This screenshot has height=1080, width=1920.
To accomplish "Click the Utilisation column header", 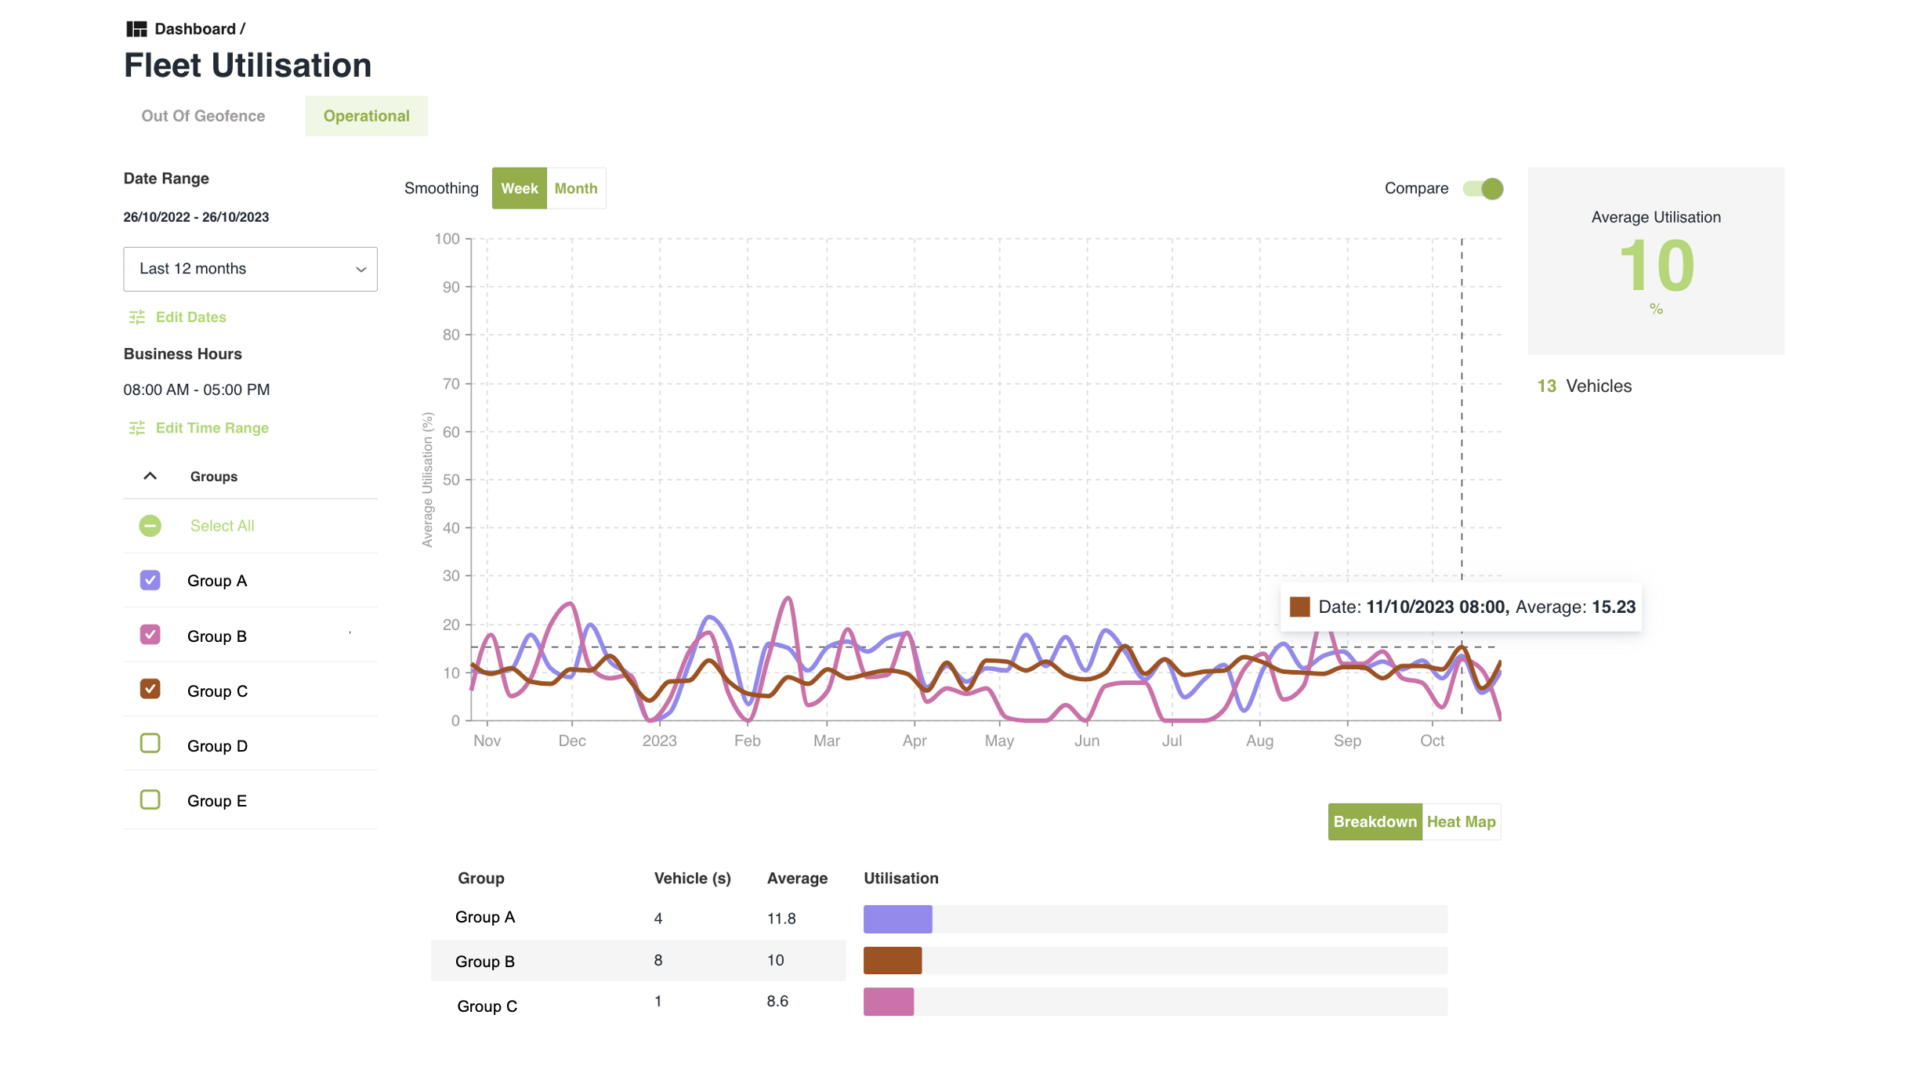I will [x=901, y=878].
